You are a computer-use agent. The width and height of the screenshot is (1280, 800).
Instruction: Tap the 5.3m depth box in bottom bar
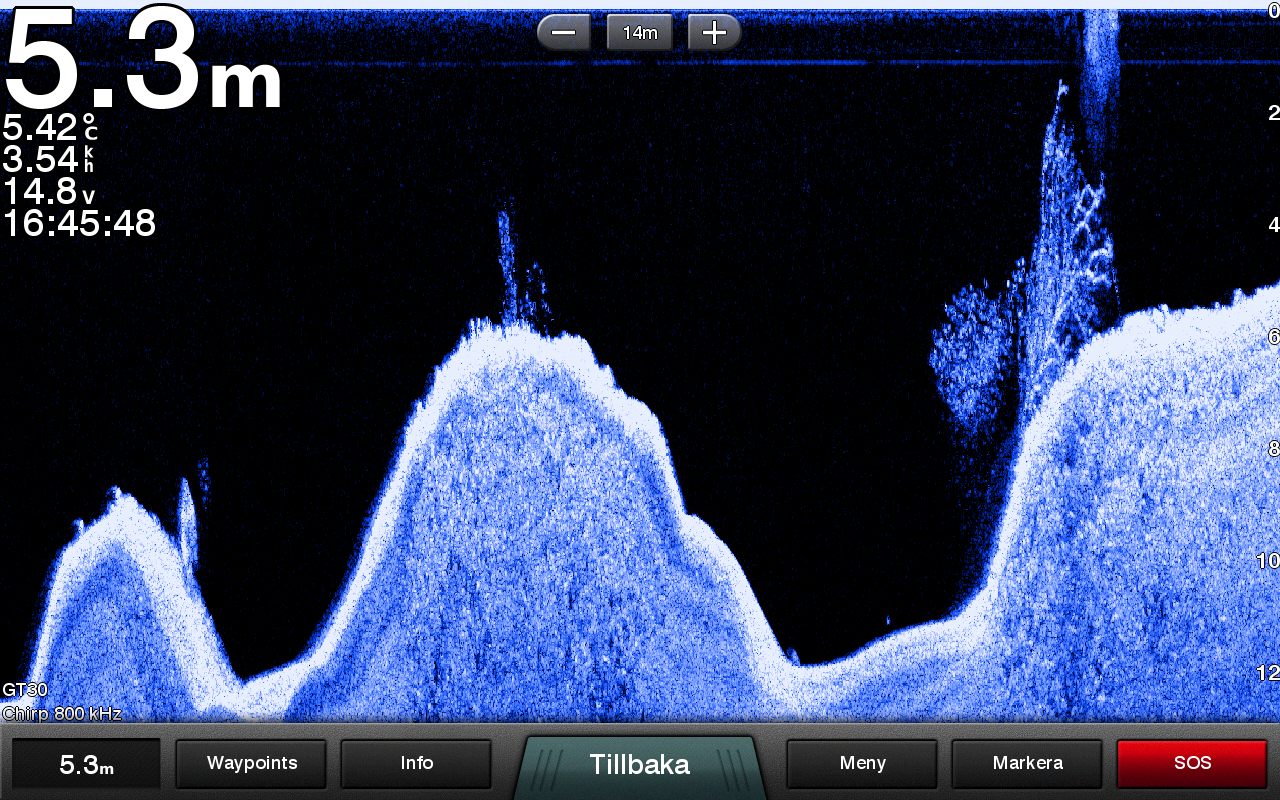[x=86, y=765]
